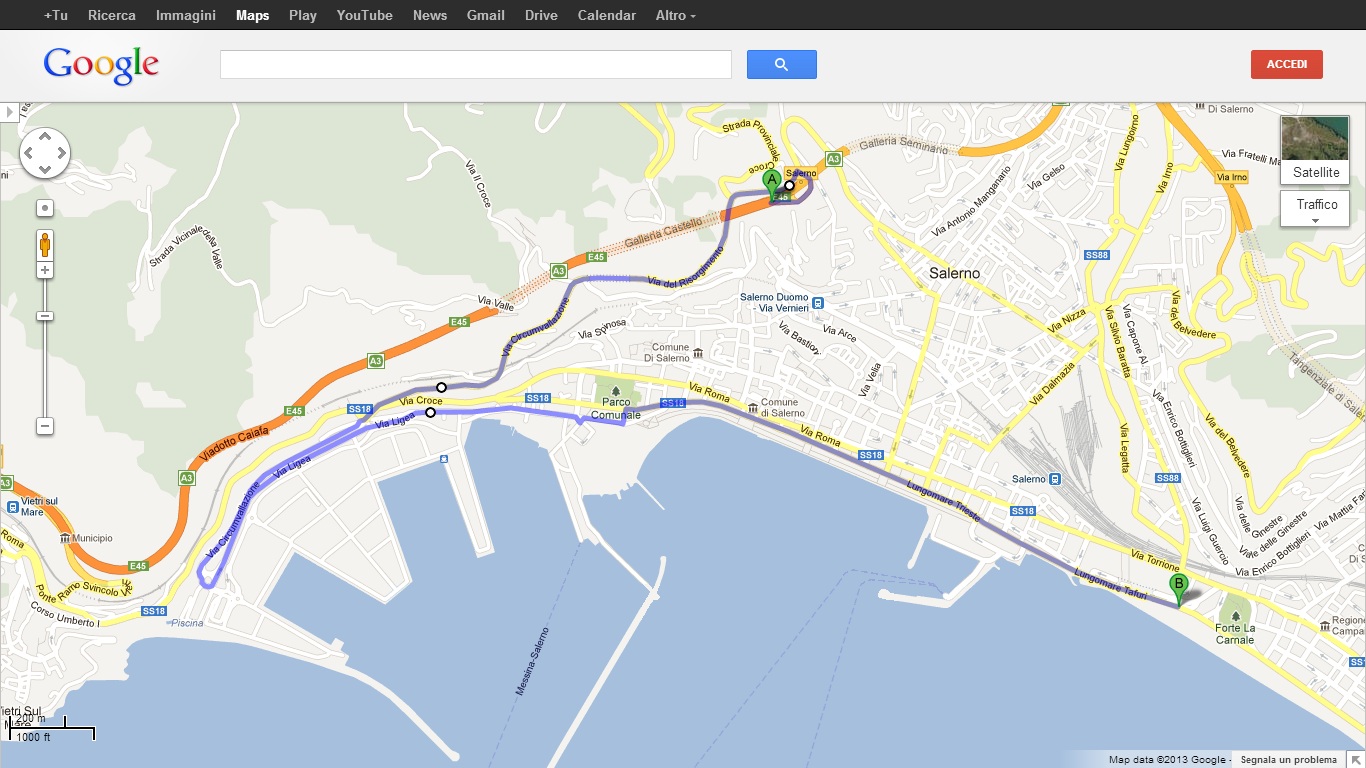Click the Lungomare Trieste road label
Image resolution: width=1366 pixels, height=768 pixels.
click(945, 502)
